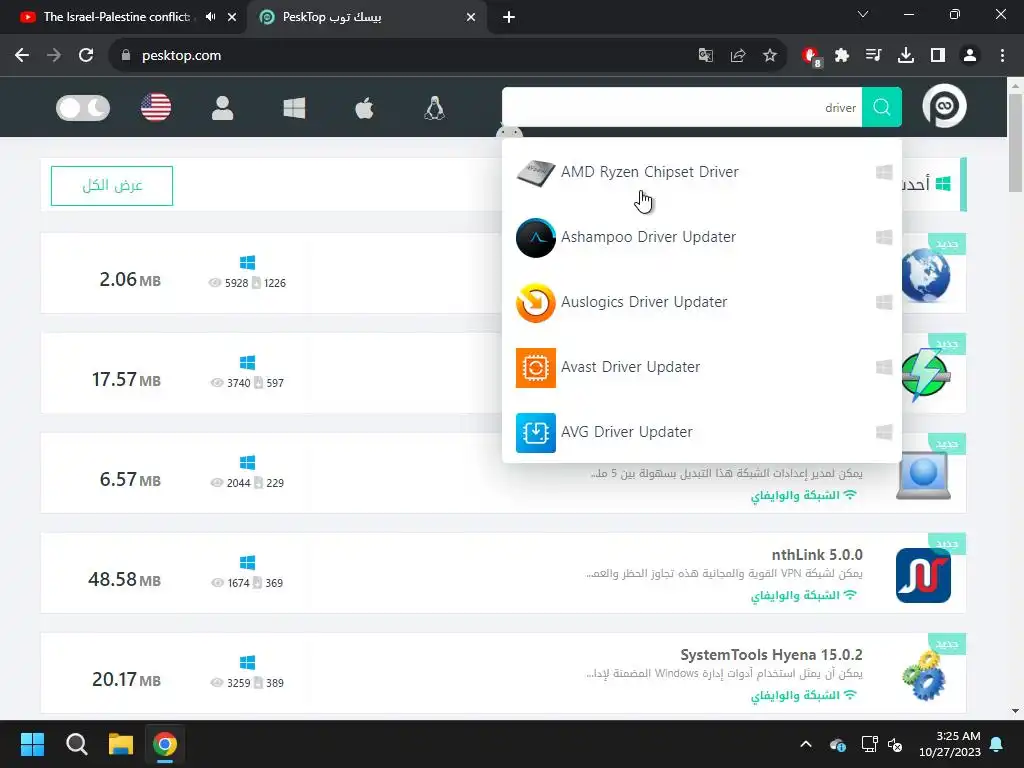
Task: Open network category link under nthLink
Action: 803,595
